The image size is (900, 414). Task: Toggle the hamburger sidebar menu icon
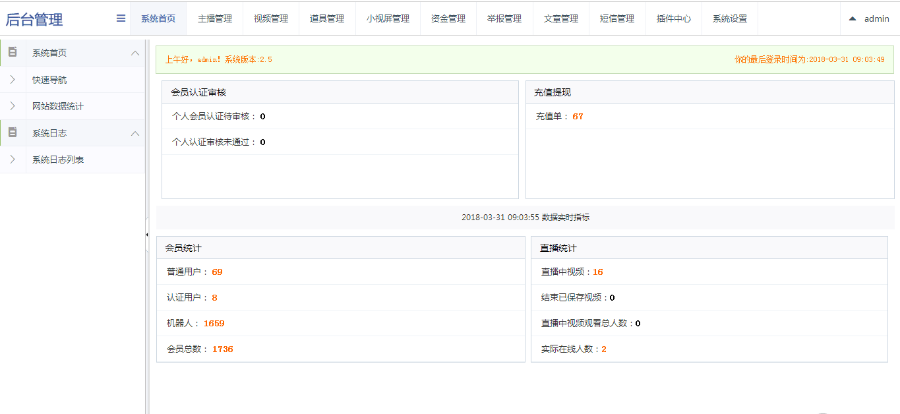pos(121,18)
